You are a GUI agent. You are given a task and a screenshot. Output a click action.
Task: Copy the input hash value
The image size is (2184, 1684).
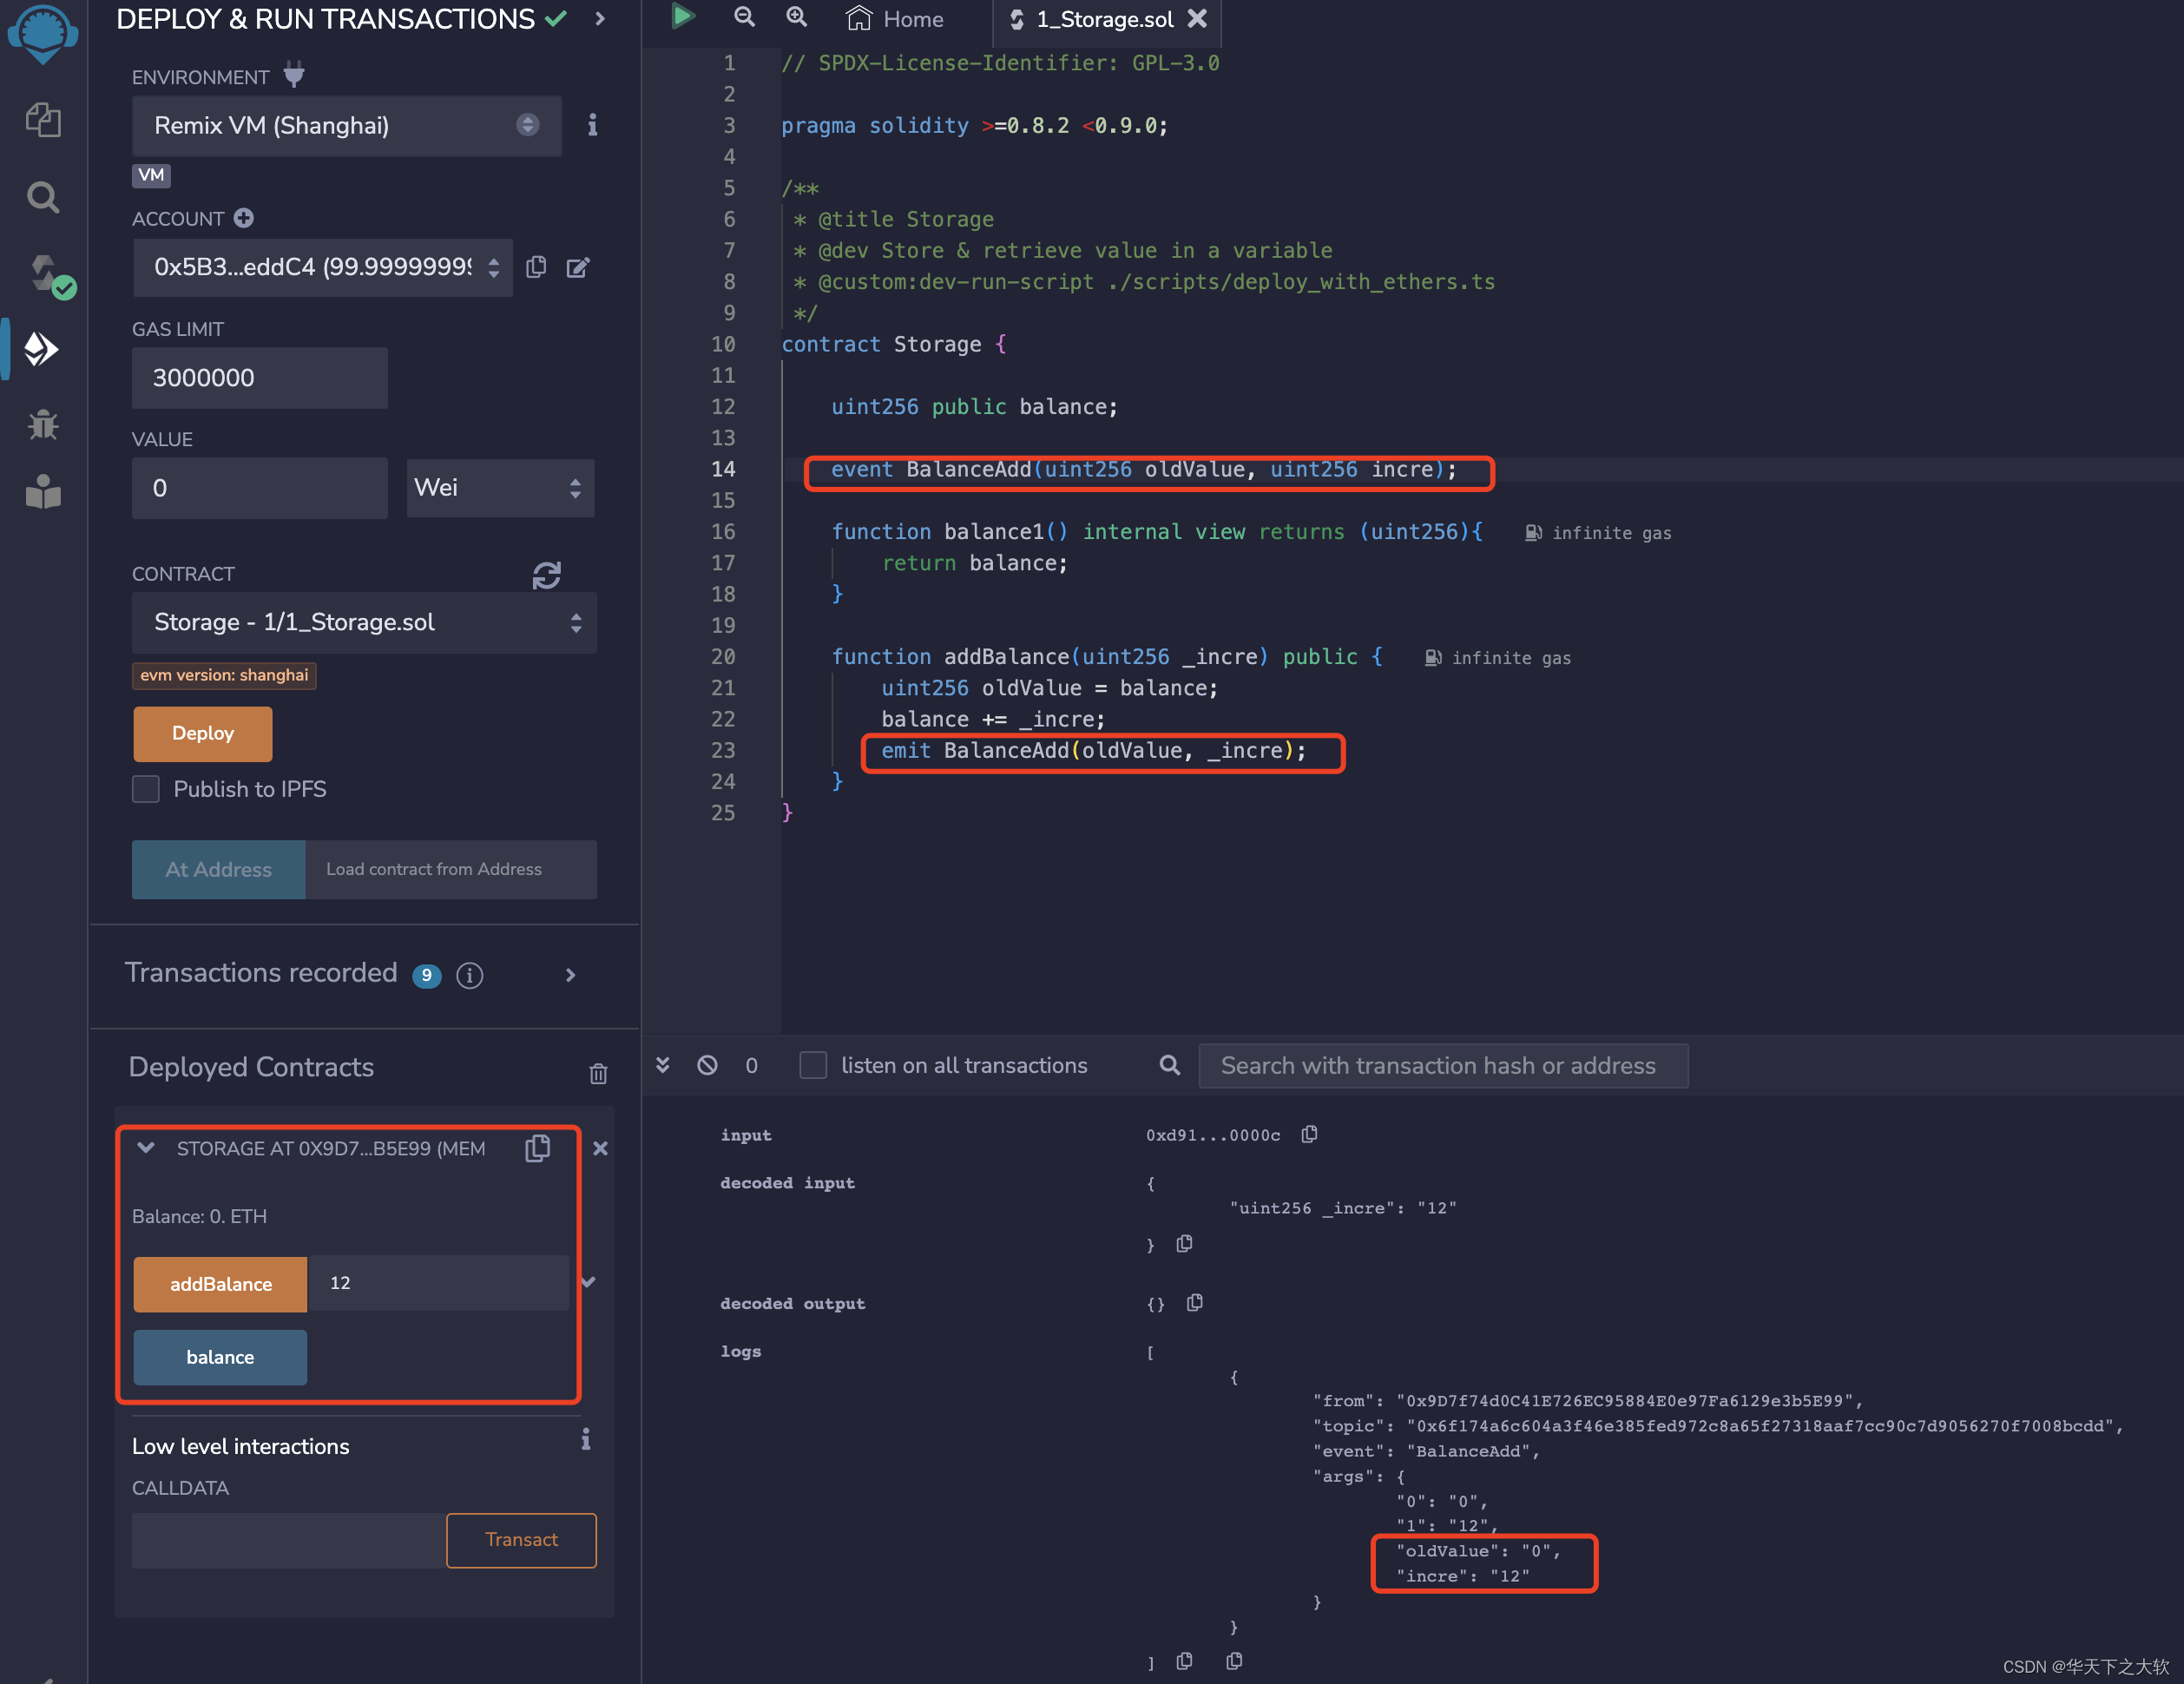(1309, 1134)
